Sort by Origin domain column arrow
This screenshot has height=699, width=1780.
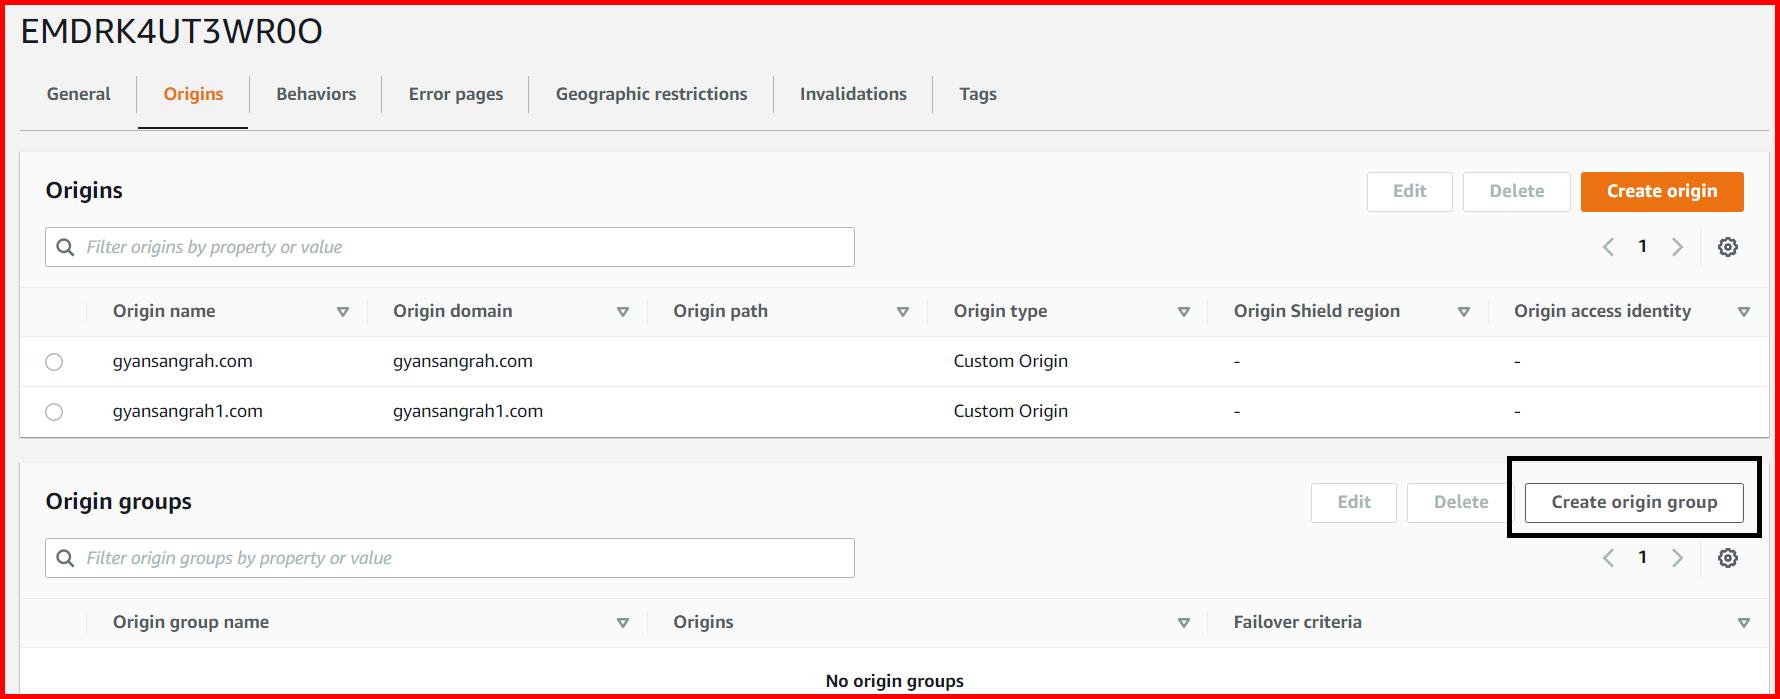point(622,312)
